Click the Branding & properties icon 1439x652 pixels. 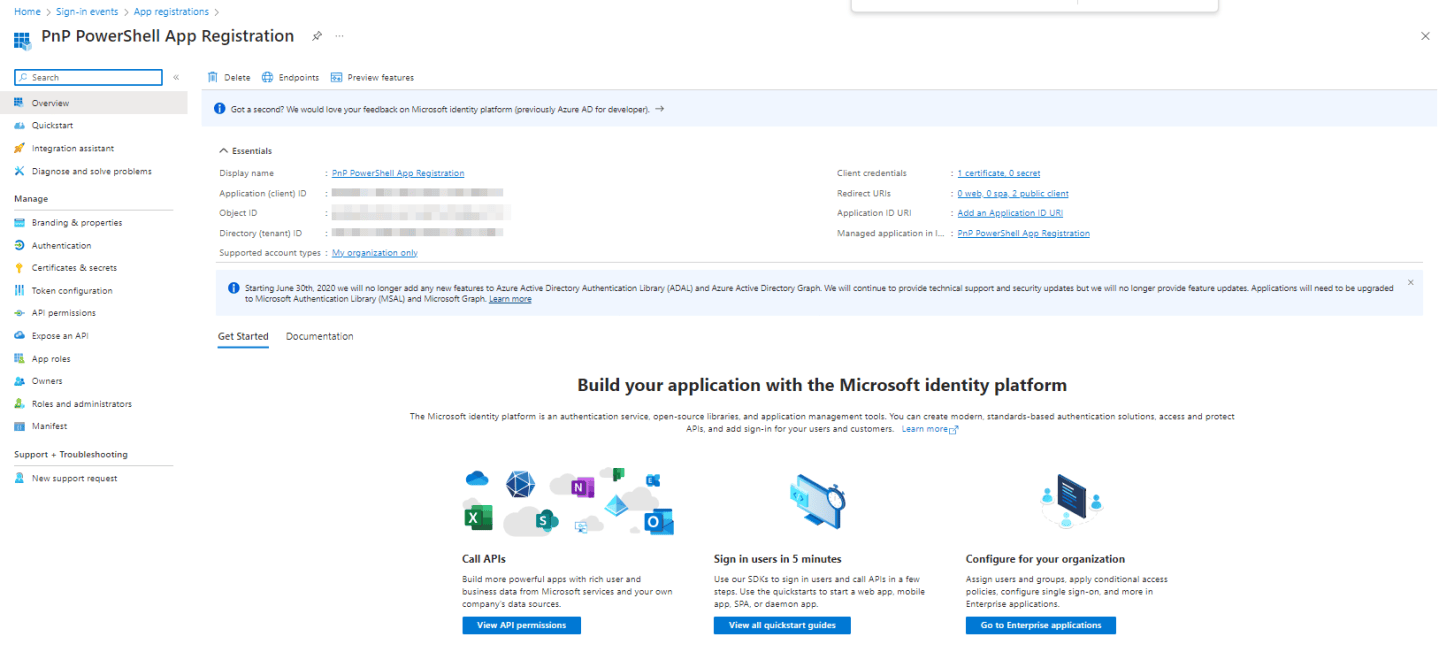point(19,223)
